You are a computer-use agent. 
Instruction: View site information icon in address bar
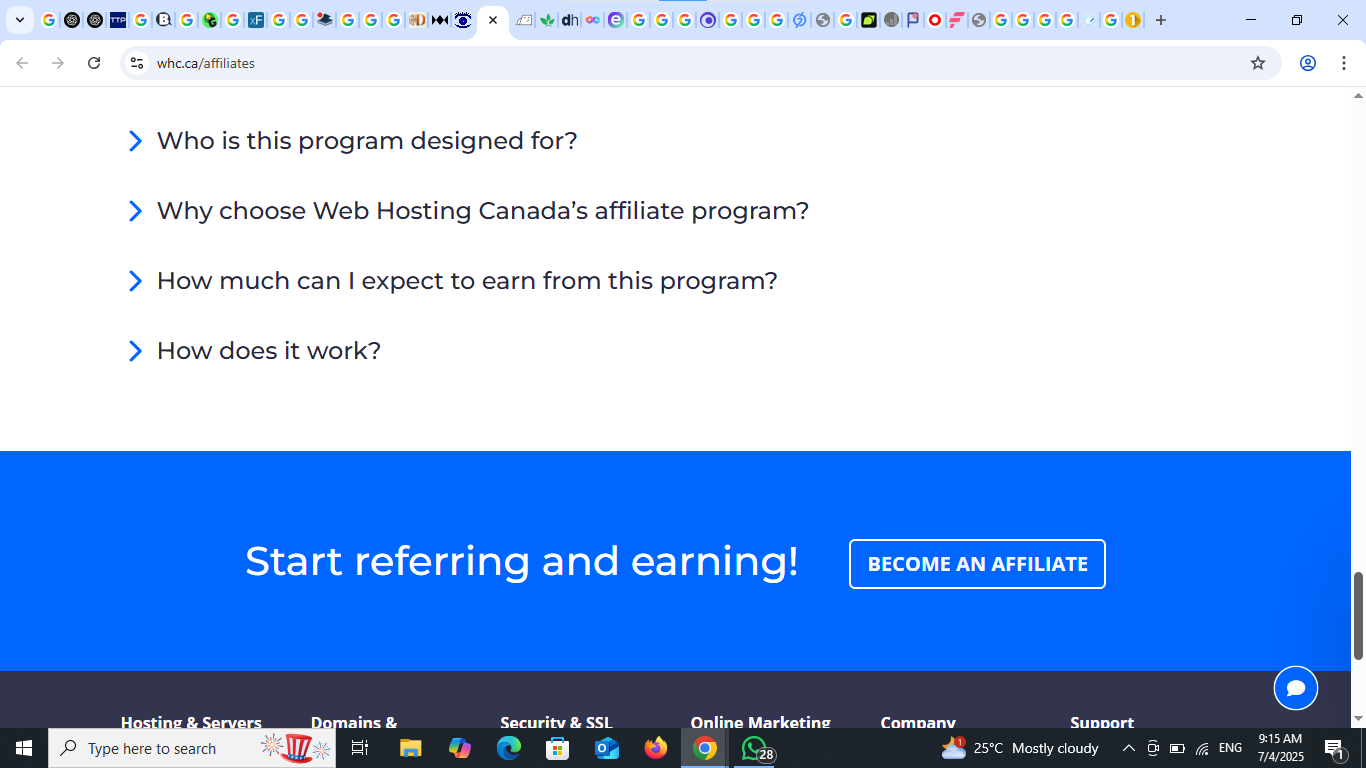point(137,63)
